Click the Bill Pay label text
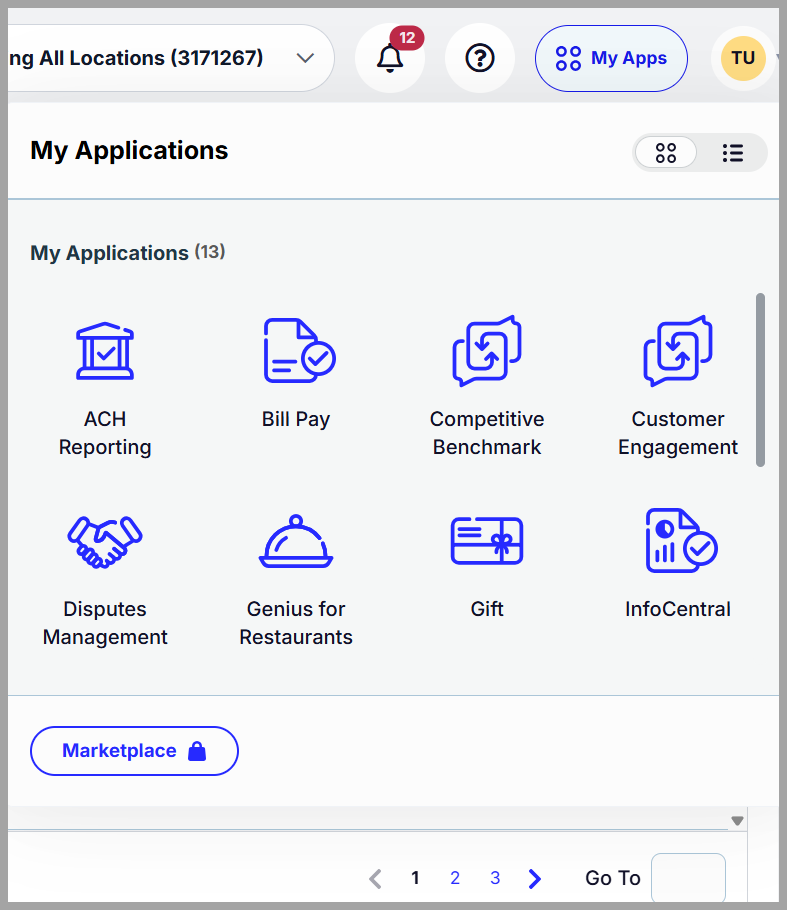This screenshot has height=910, width=787. [x=296, y=419]
